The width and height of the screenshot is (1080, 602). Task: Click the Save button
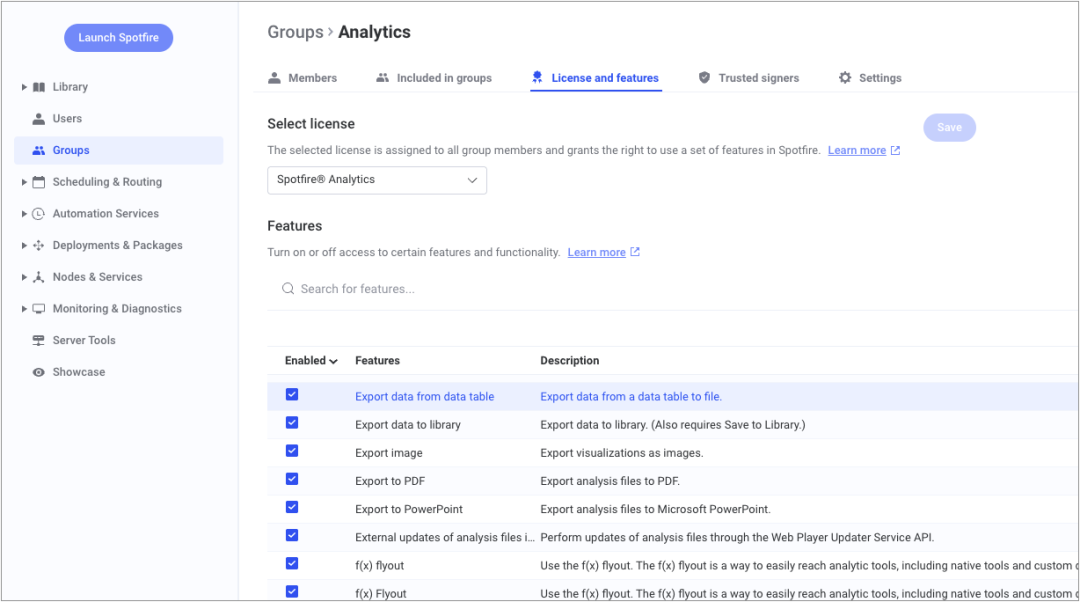(949, 127)
